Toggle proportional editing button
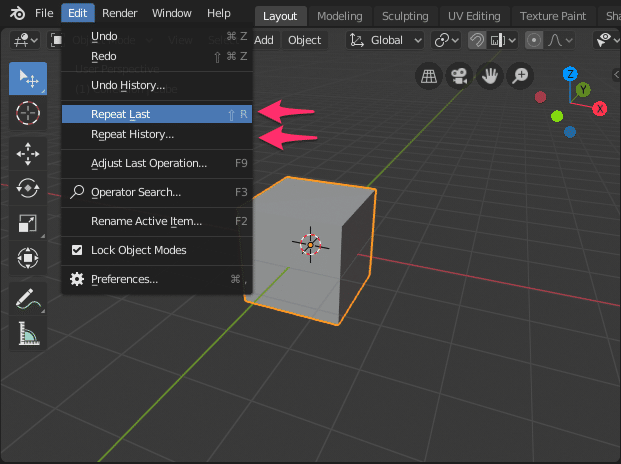The height and width of the screenshot is (464, 621). (534, 40)
